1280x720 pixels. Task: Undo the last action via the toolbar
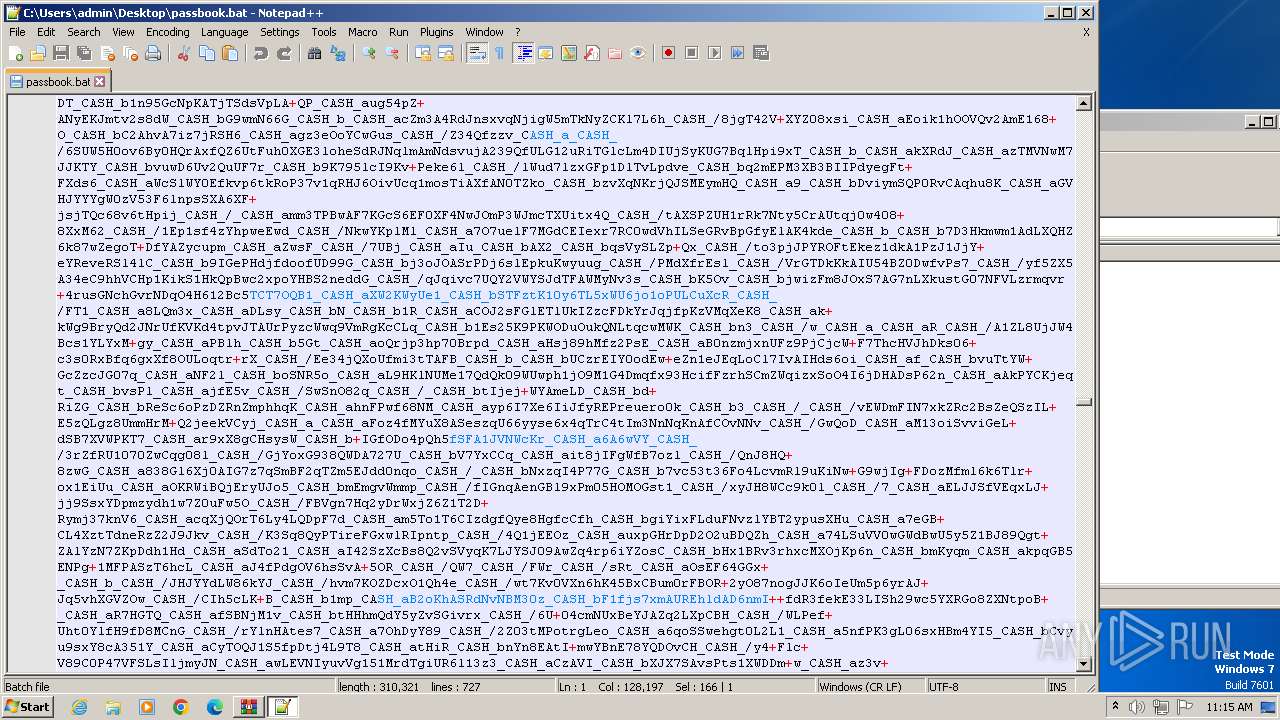coord(261,53)
